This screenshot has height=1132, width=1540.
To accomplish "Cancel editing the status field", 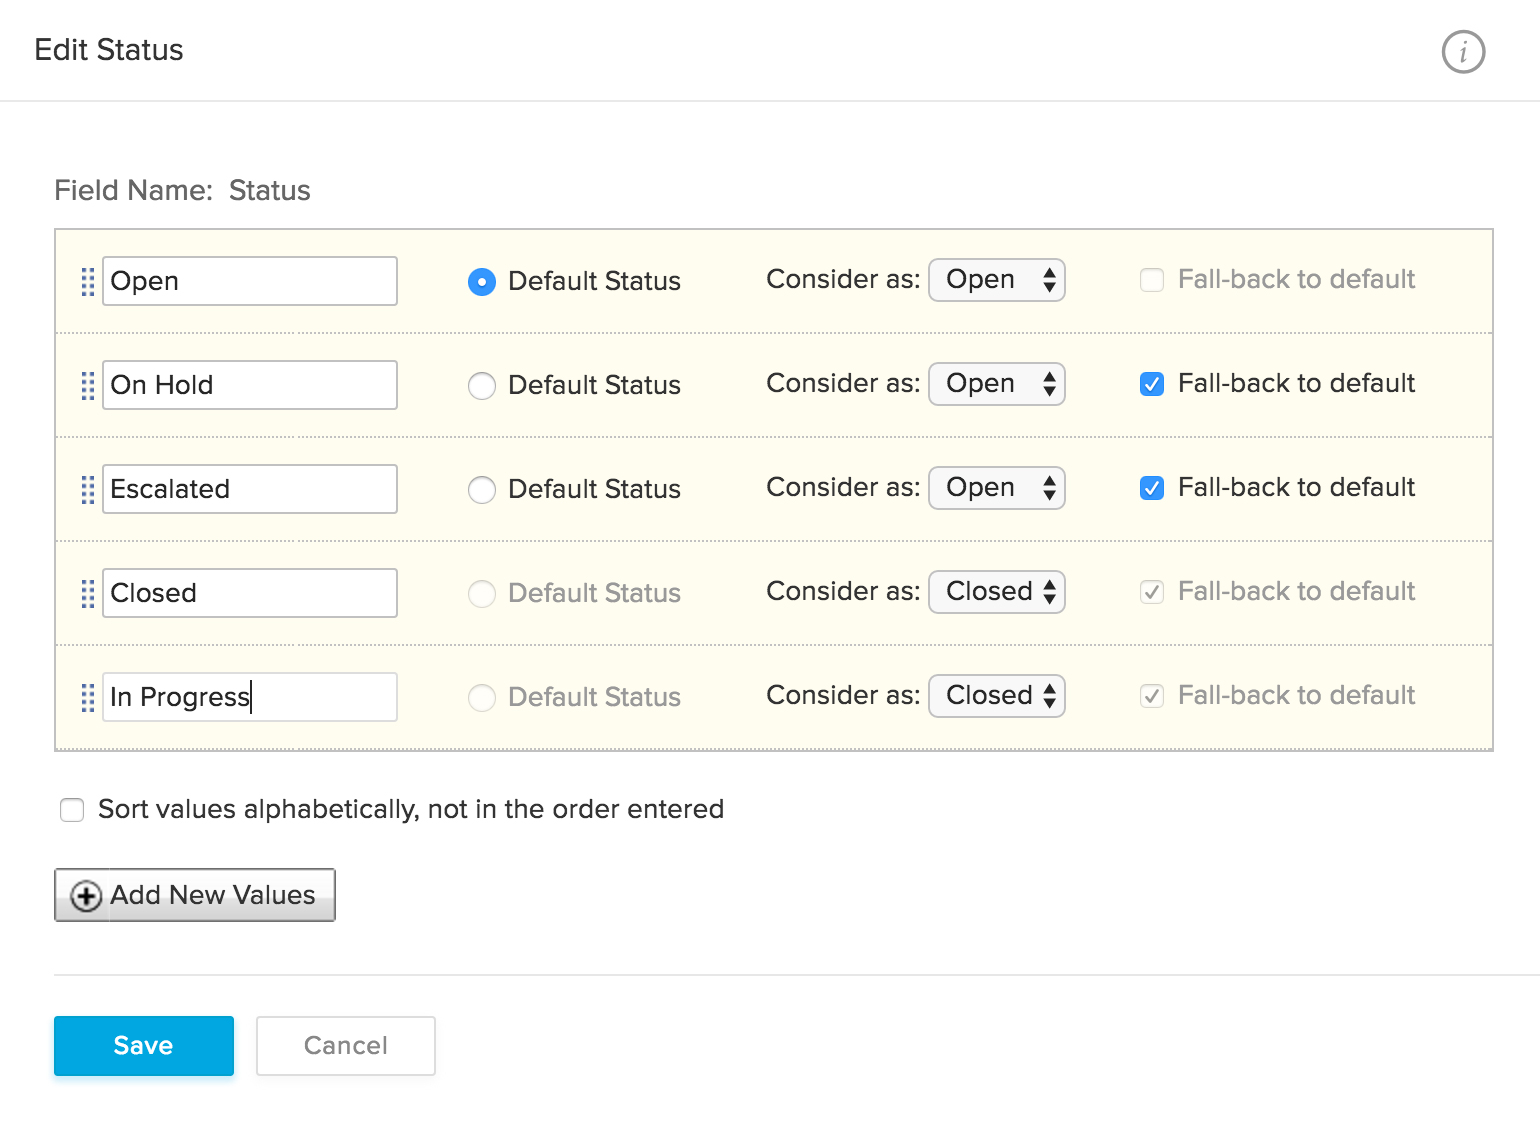I will coord(345,1046).
